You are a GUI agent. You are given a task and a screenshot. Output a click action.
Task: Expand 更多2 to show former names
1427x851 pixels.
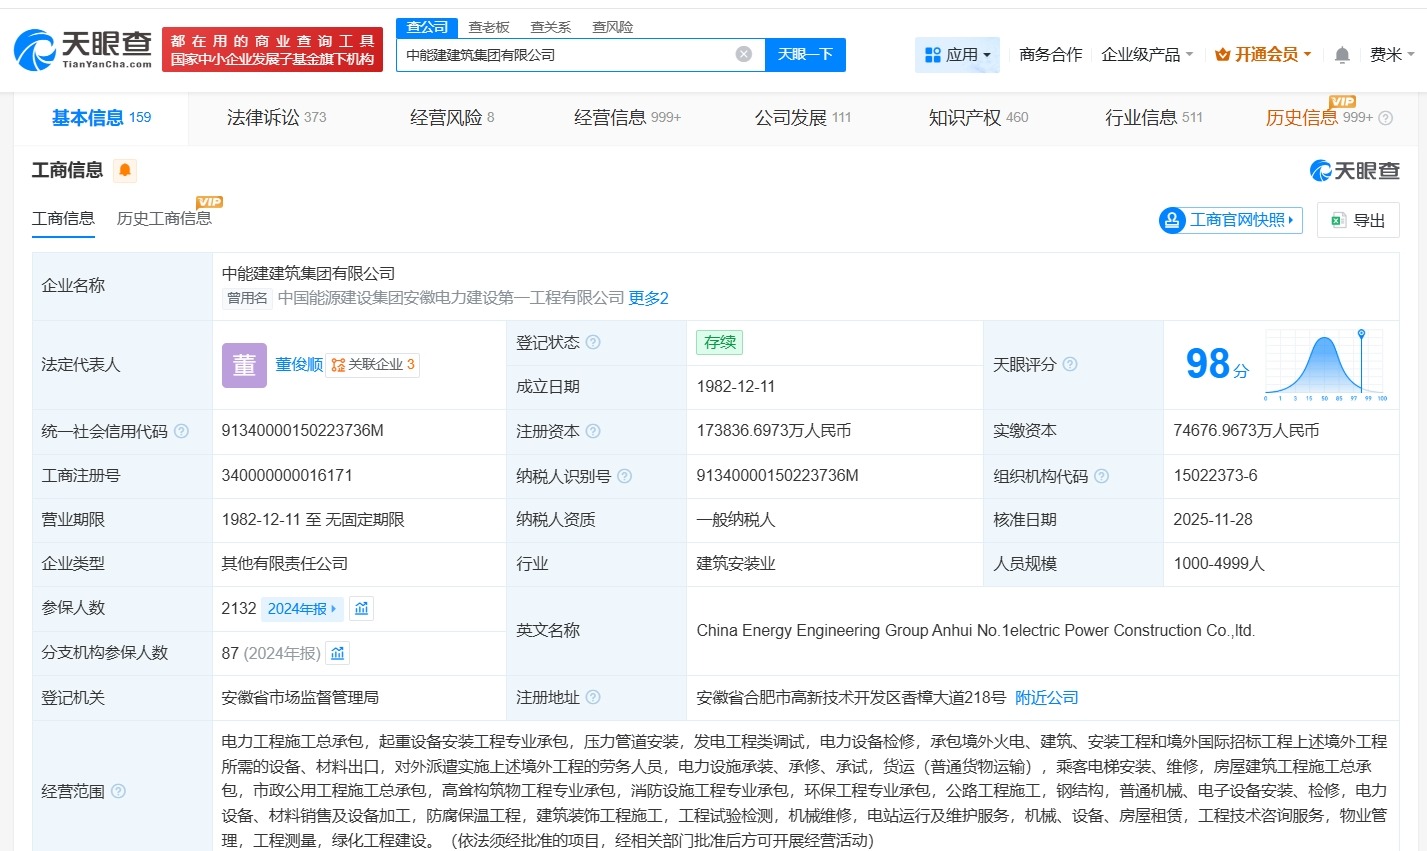[649, 298]
